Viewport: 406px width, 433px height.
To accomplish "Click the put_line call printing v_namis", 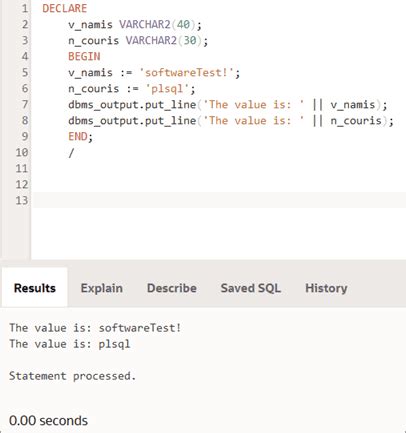I will tap(228, 104).
